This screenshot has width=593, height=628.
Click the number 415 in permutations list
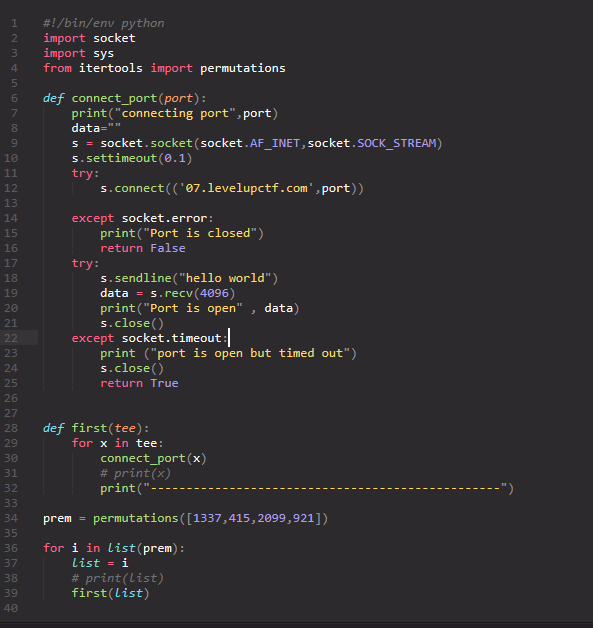(239, 518)
